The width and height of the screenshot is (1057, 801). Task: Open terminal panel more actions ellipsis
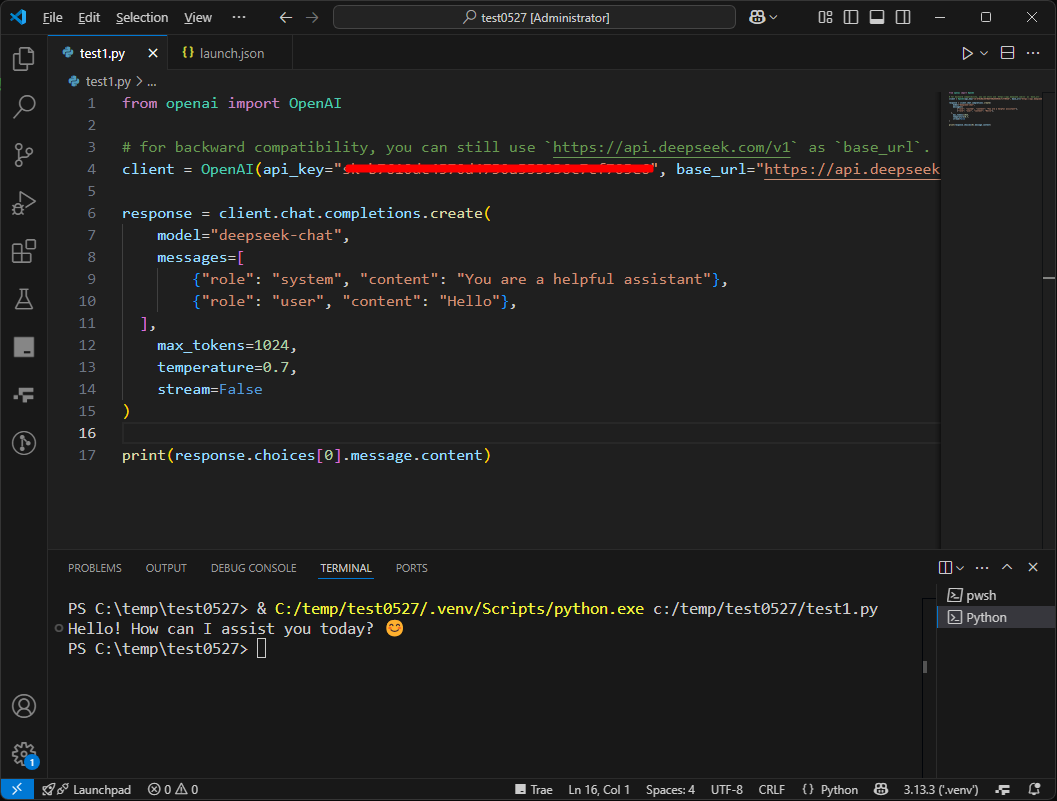tap(982, 568)
